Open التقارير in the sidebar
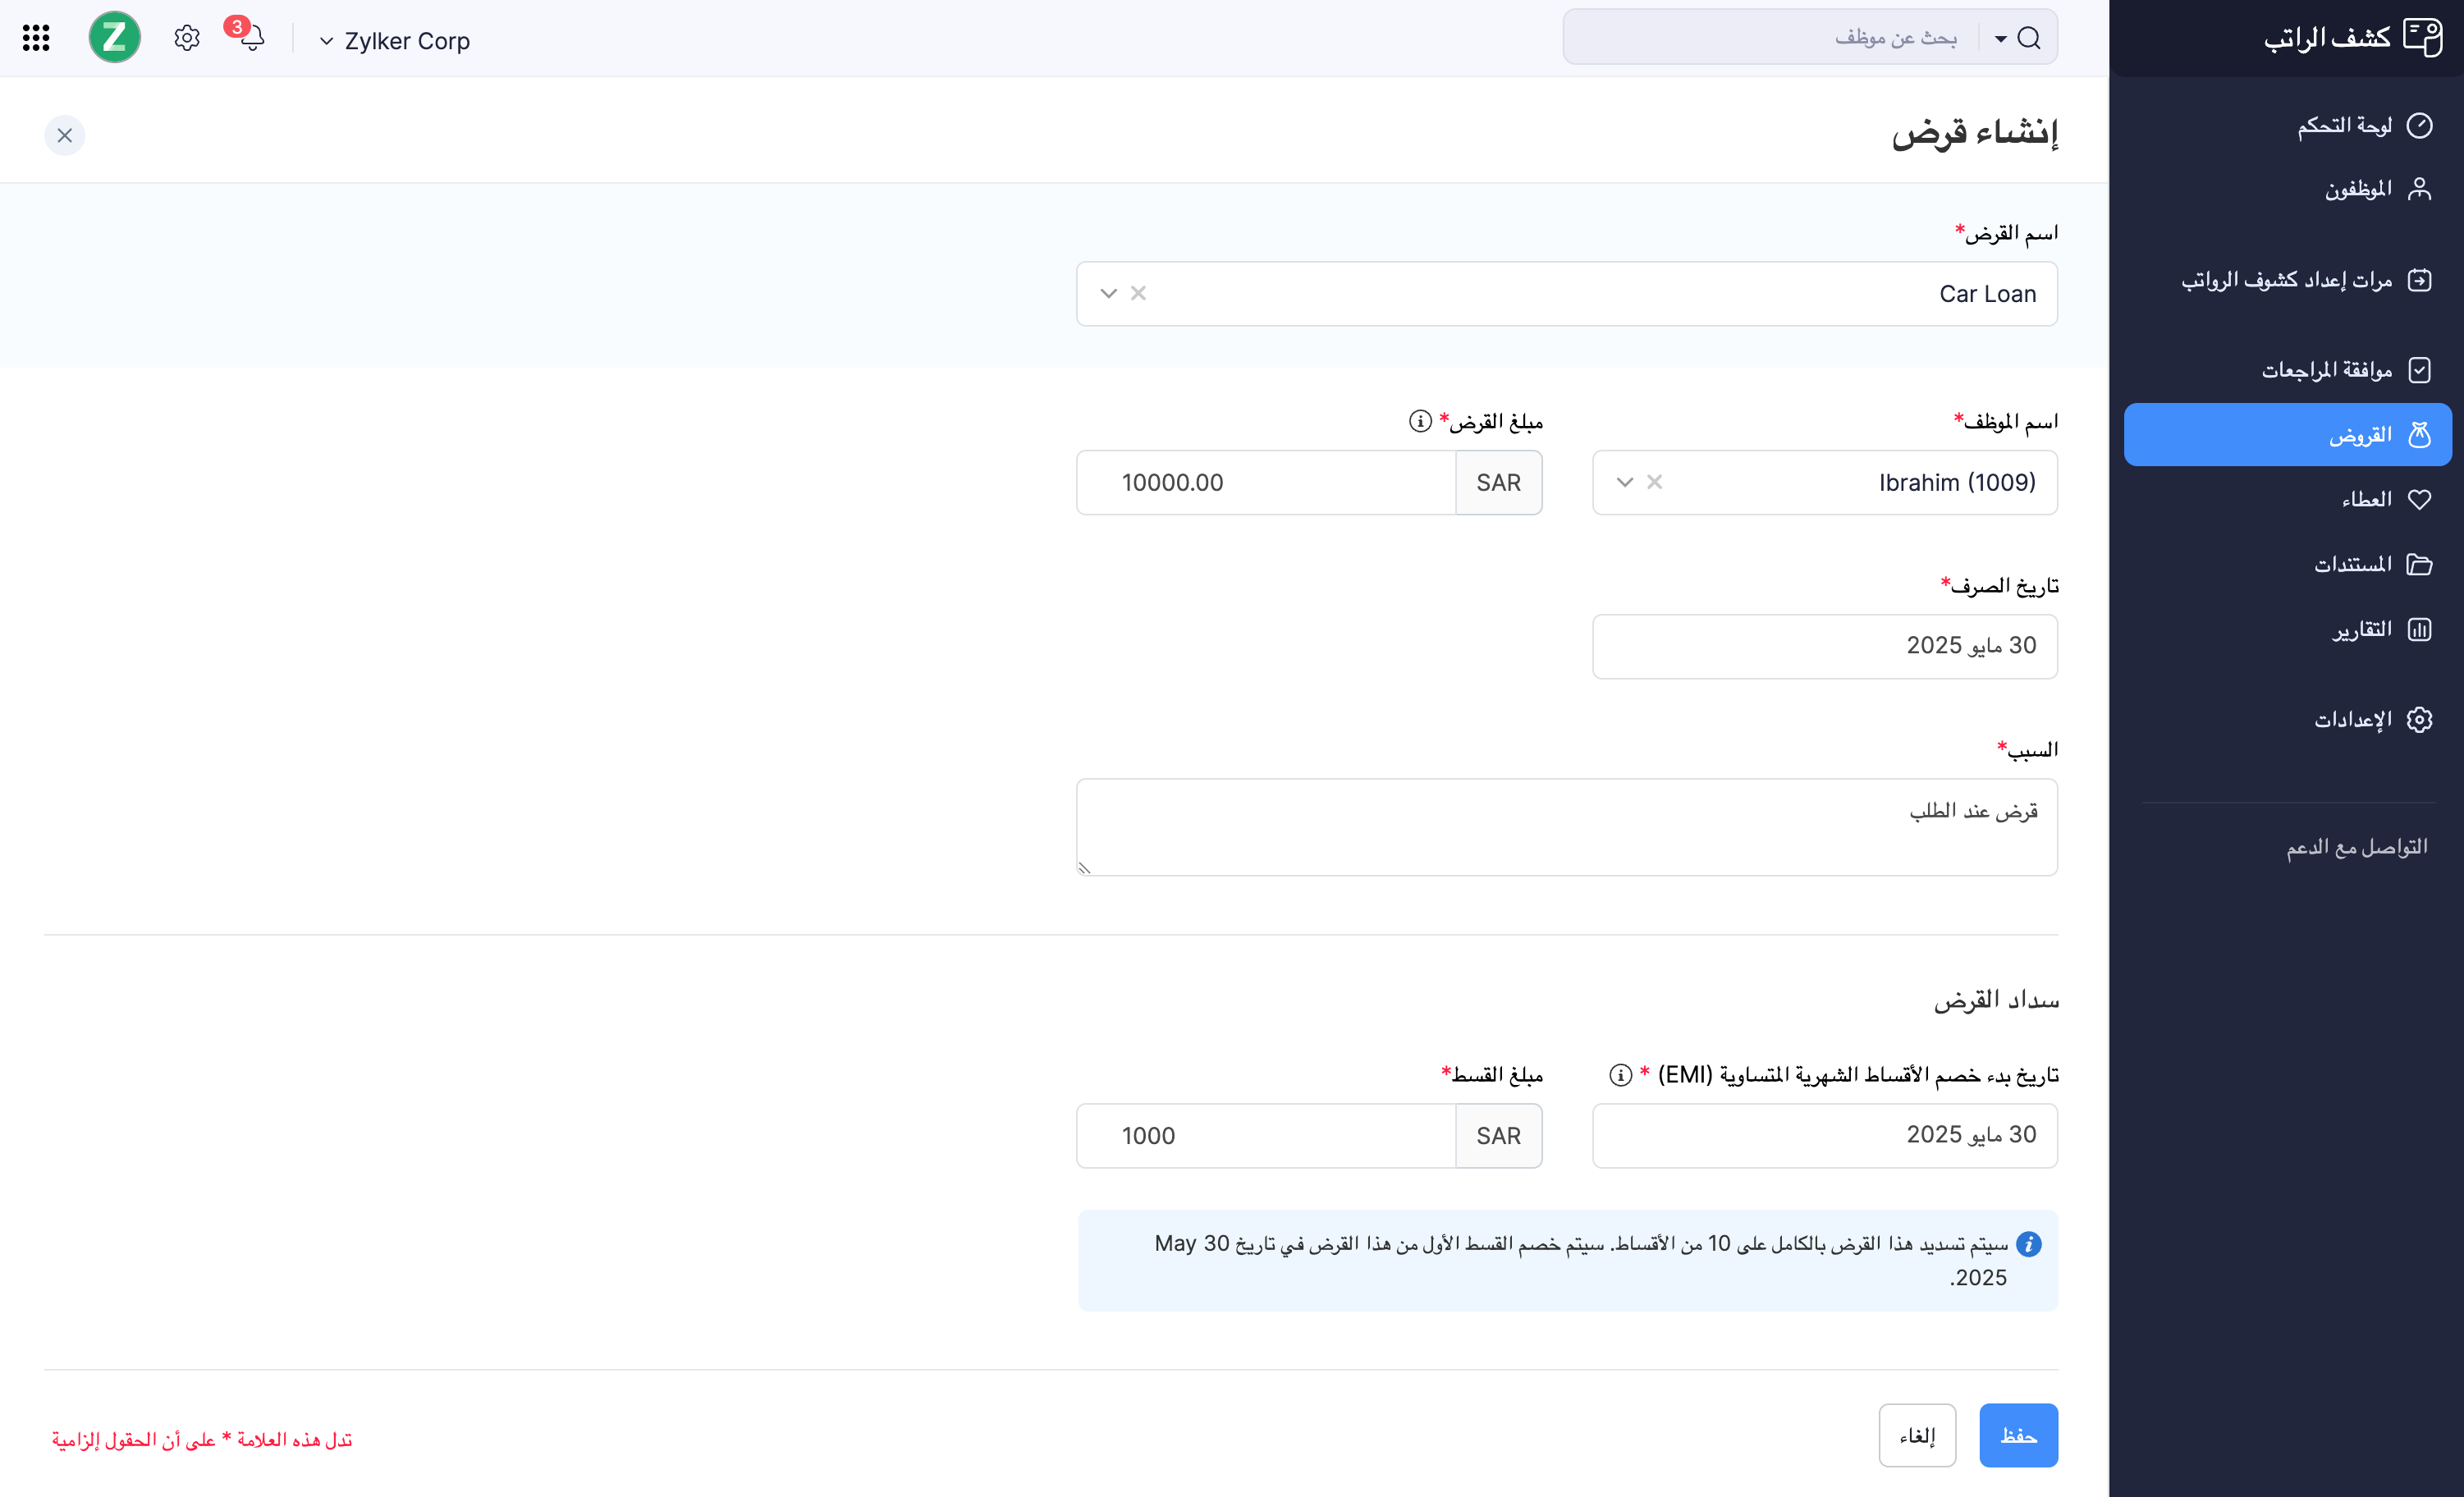The height and width of the screenshot is (1497, 2464). click(2361, 629)
